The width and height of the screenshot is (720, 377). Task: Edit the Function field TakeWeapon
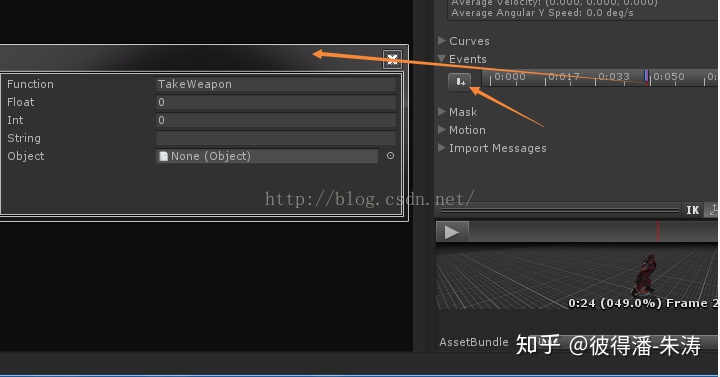point(276,84)
